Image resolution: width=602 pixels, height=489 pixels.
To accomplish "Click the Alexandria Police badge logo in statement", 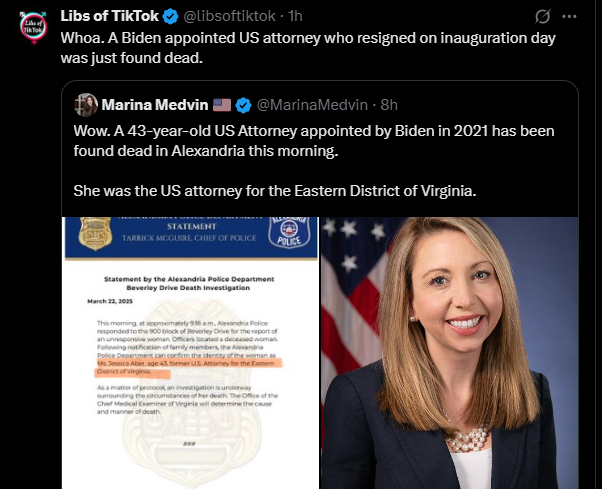I will coord(289,231).
